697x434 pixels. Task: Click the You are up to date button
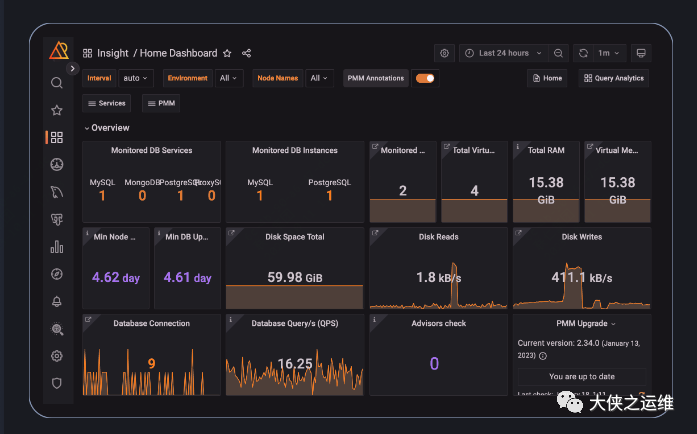[582, 377]
